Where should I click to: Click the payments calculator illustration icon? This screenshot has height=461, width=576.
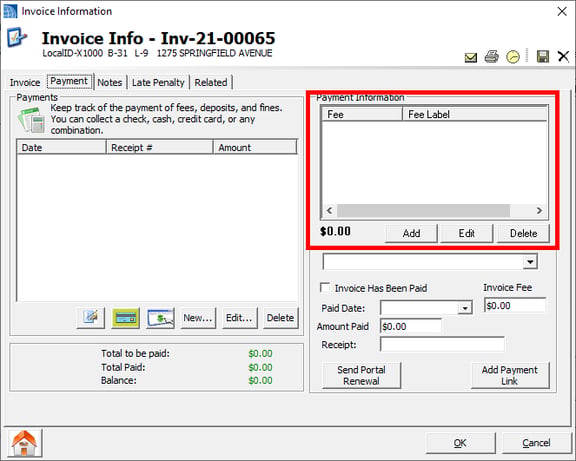[31, 120]
